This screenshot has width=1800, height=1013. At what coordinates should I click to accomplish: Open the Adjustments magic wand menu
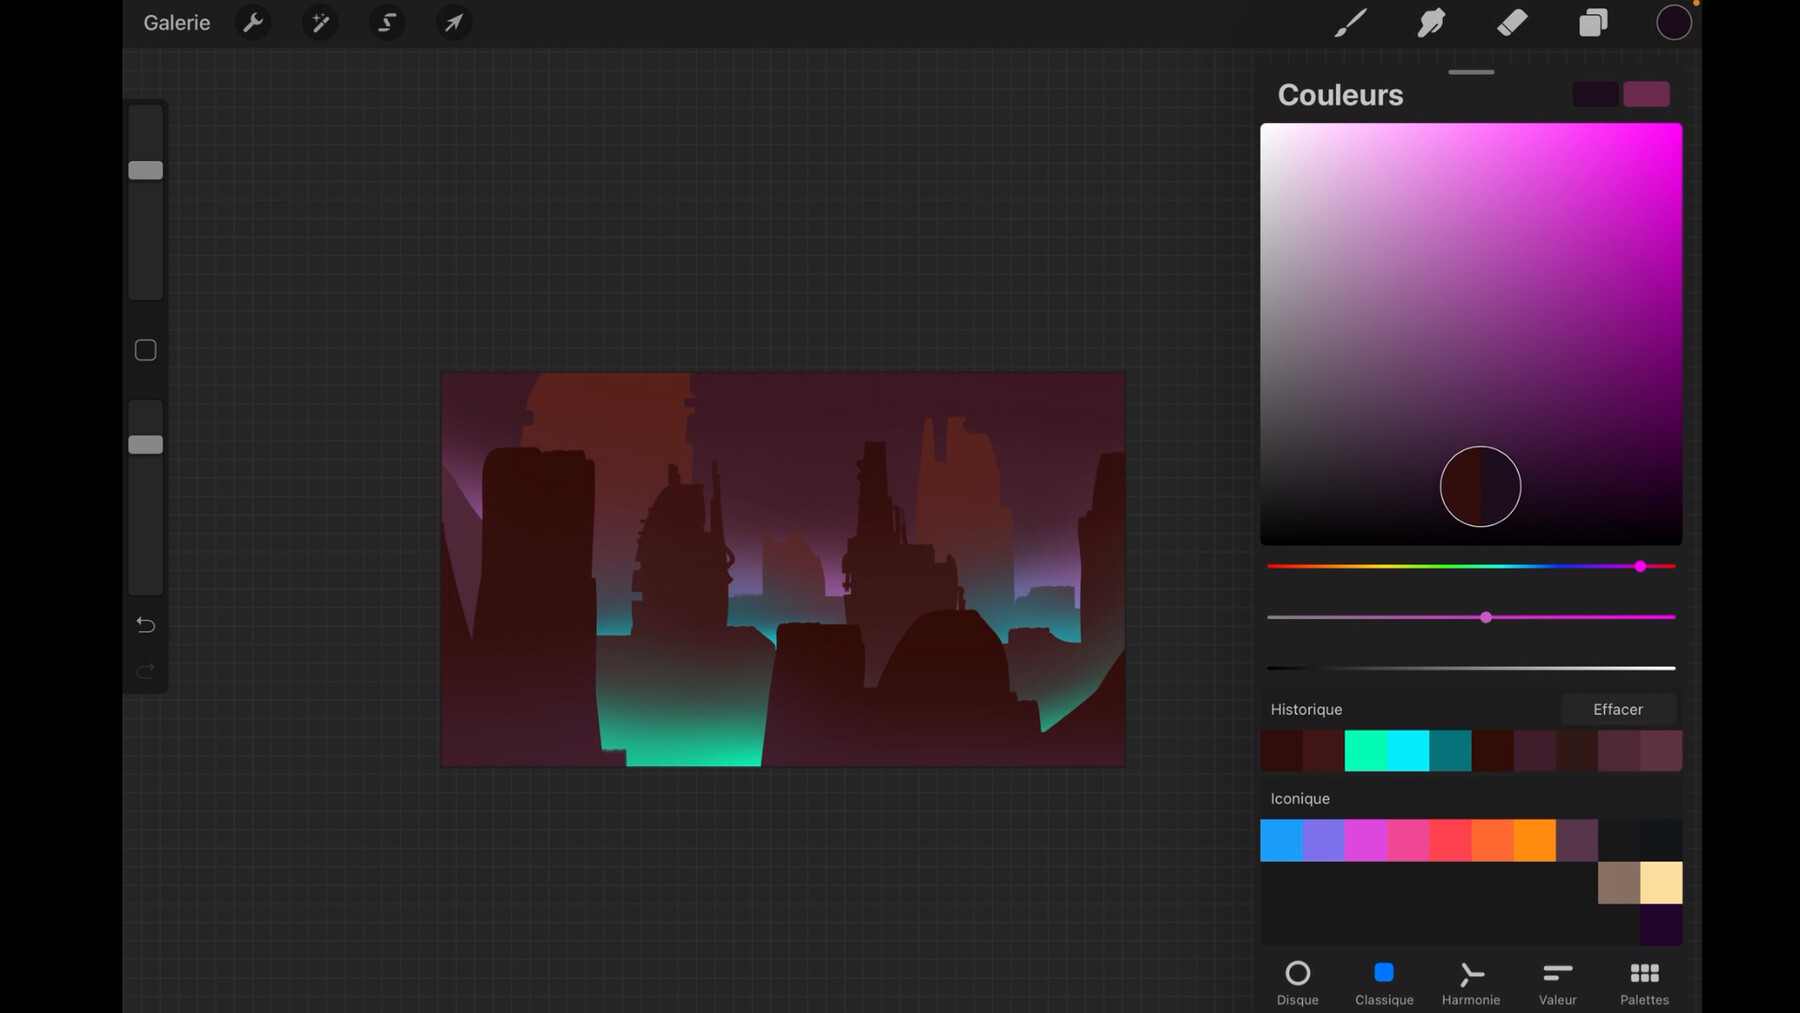320,22
